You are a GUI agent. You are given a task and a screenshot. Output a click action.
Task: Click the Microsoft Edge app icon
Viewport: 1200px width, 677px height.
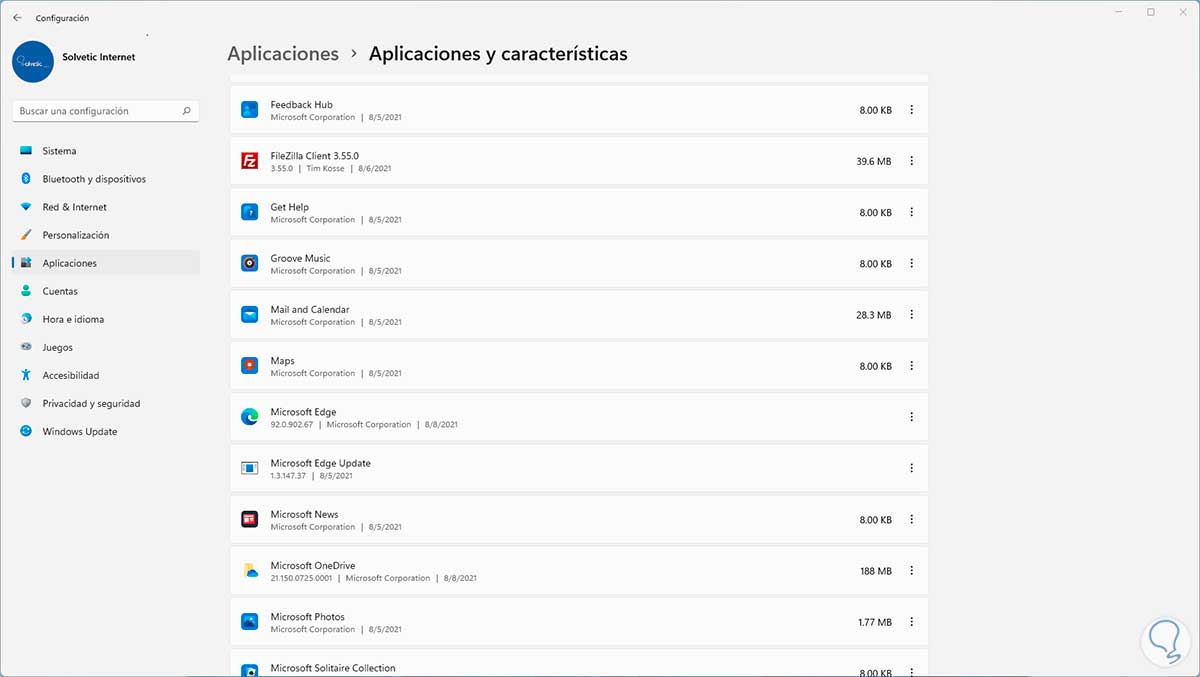[250, 417]
